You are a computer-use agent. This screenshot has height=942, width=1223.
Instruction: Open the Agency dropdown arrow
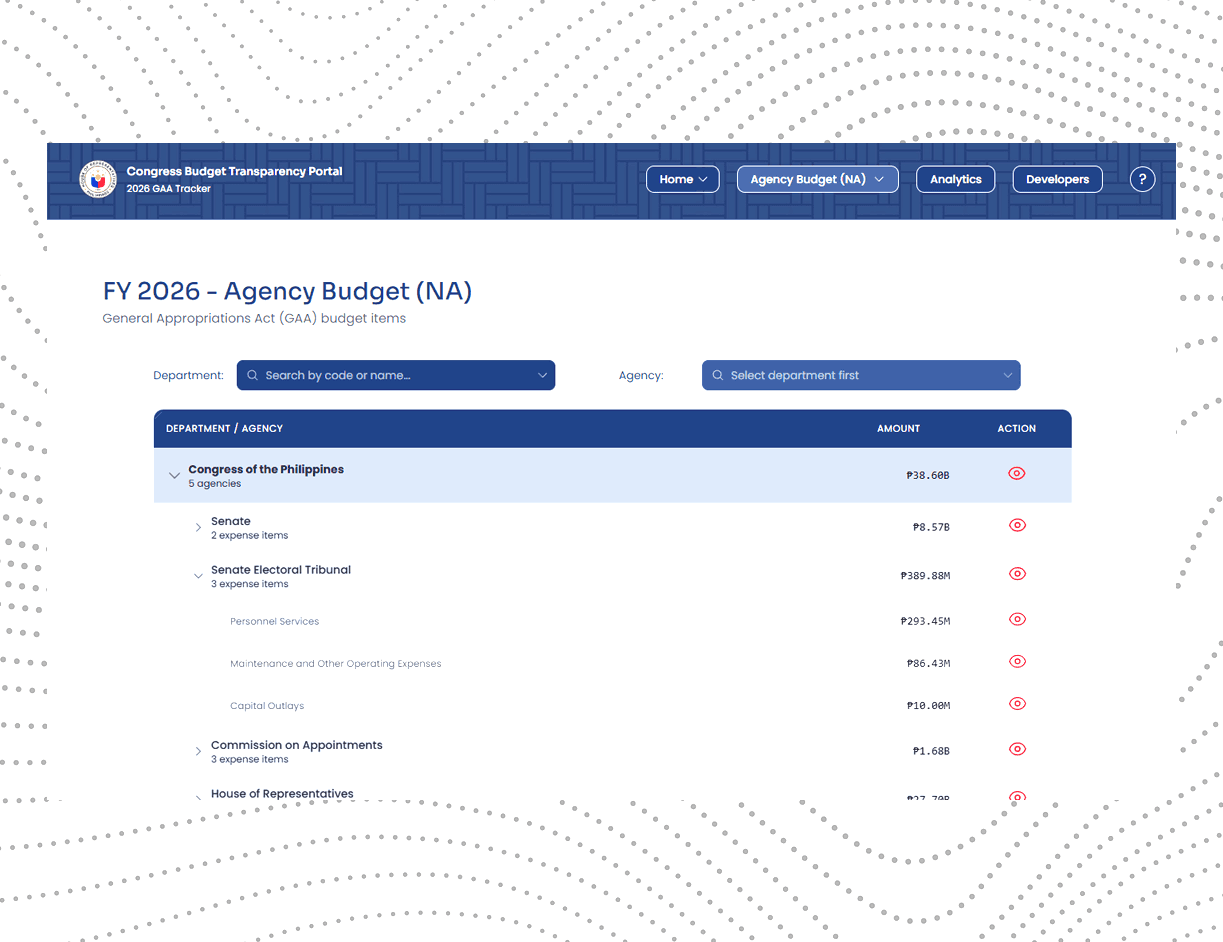coord(1008,375)
